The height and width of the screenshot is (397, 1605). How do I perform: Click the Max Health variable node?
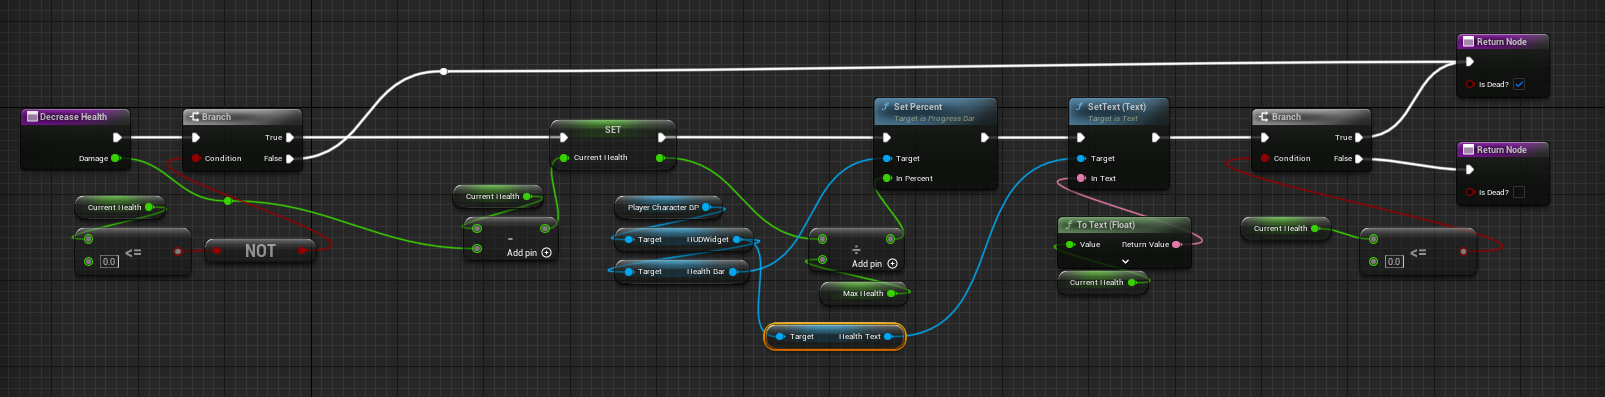pos(864,293)
